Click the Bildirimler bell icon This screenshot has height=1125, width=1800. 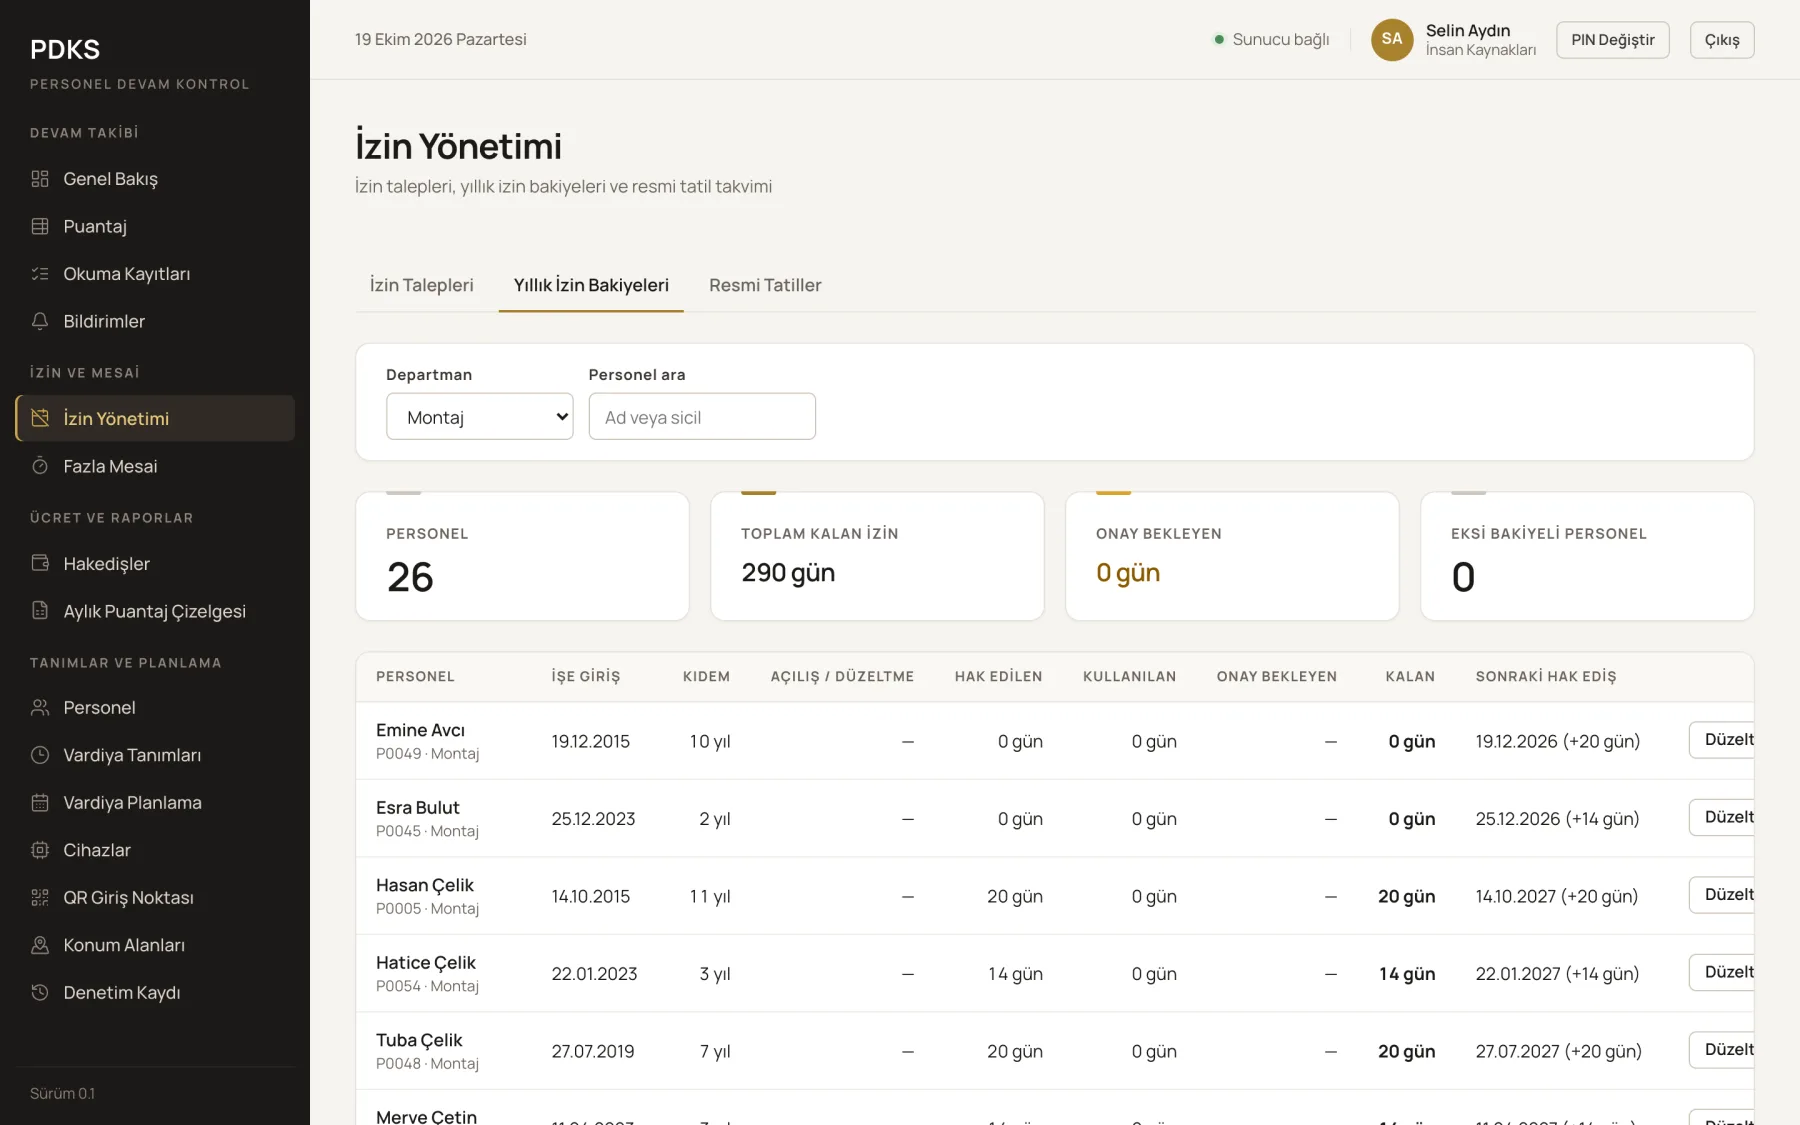pyautogui.click(x=40, y=321)
